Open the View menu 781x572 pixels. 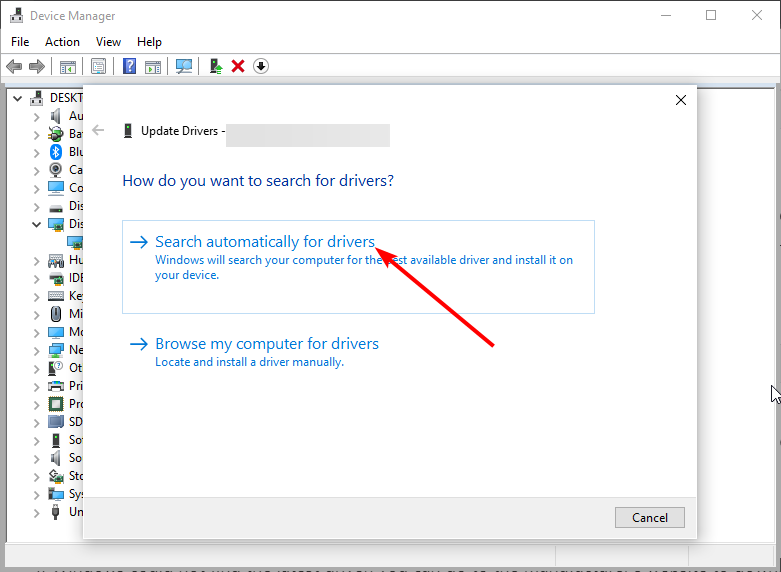coord(108,42)
